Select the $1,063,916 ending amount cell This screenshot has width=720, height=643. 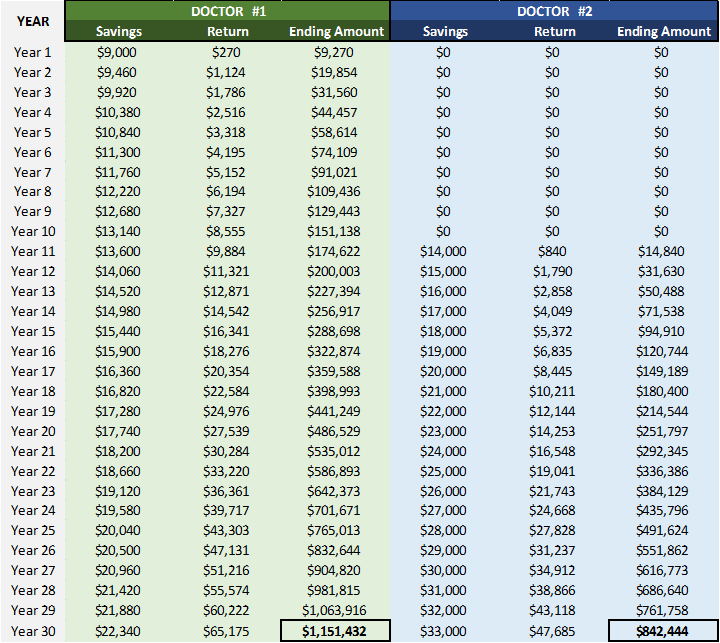(x=336, y=611)
